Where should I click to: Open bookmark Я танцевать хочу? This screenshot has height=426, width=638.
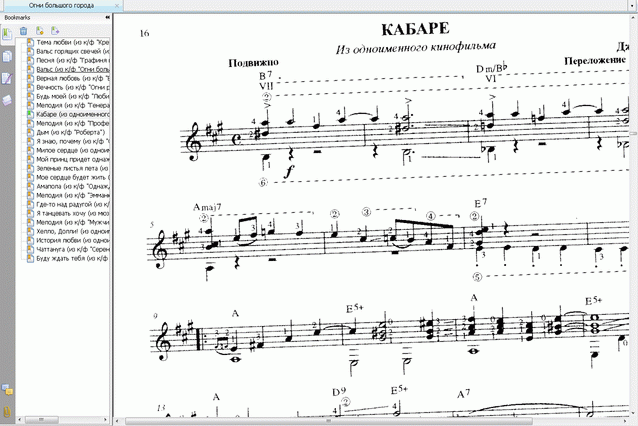click(73, 213)
